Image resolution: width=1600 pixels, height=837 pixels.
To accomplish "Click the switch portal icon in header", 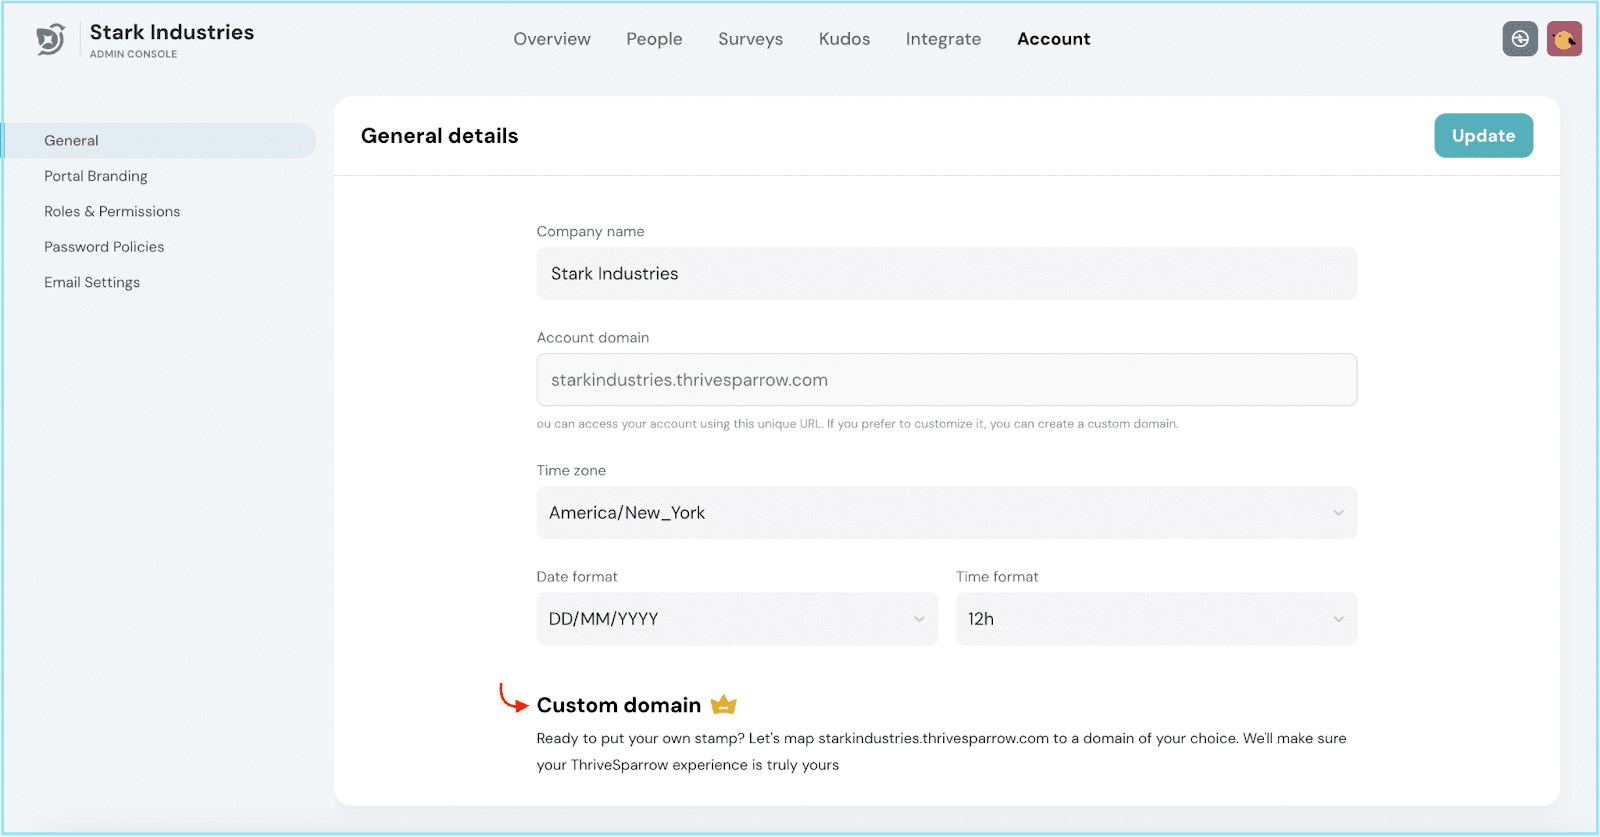I will point(1519,39).
